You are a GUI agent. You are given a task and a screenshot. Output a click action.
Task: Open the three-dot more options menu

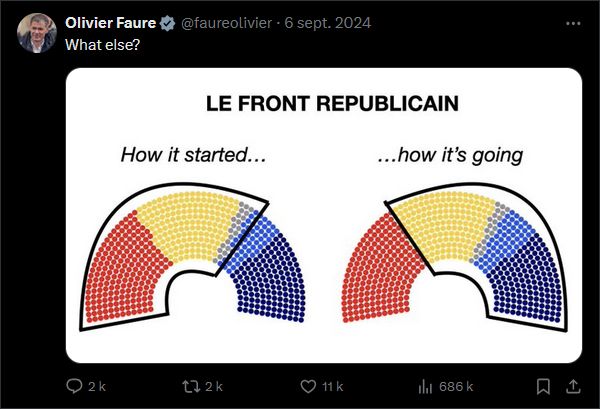pos(573,24)
